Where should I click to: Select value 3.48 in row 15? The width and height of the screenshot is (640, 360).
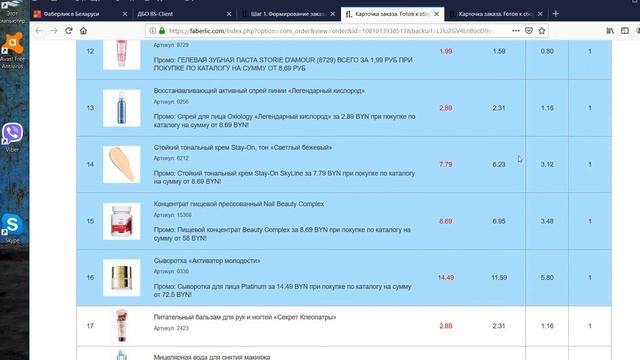(547, 221)
